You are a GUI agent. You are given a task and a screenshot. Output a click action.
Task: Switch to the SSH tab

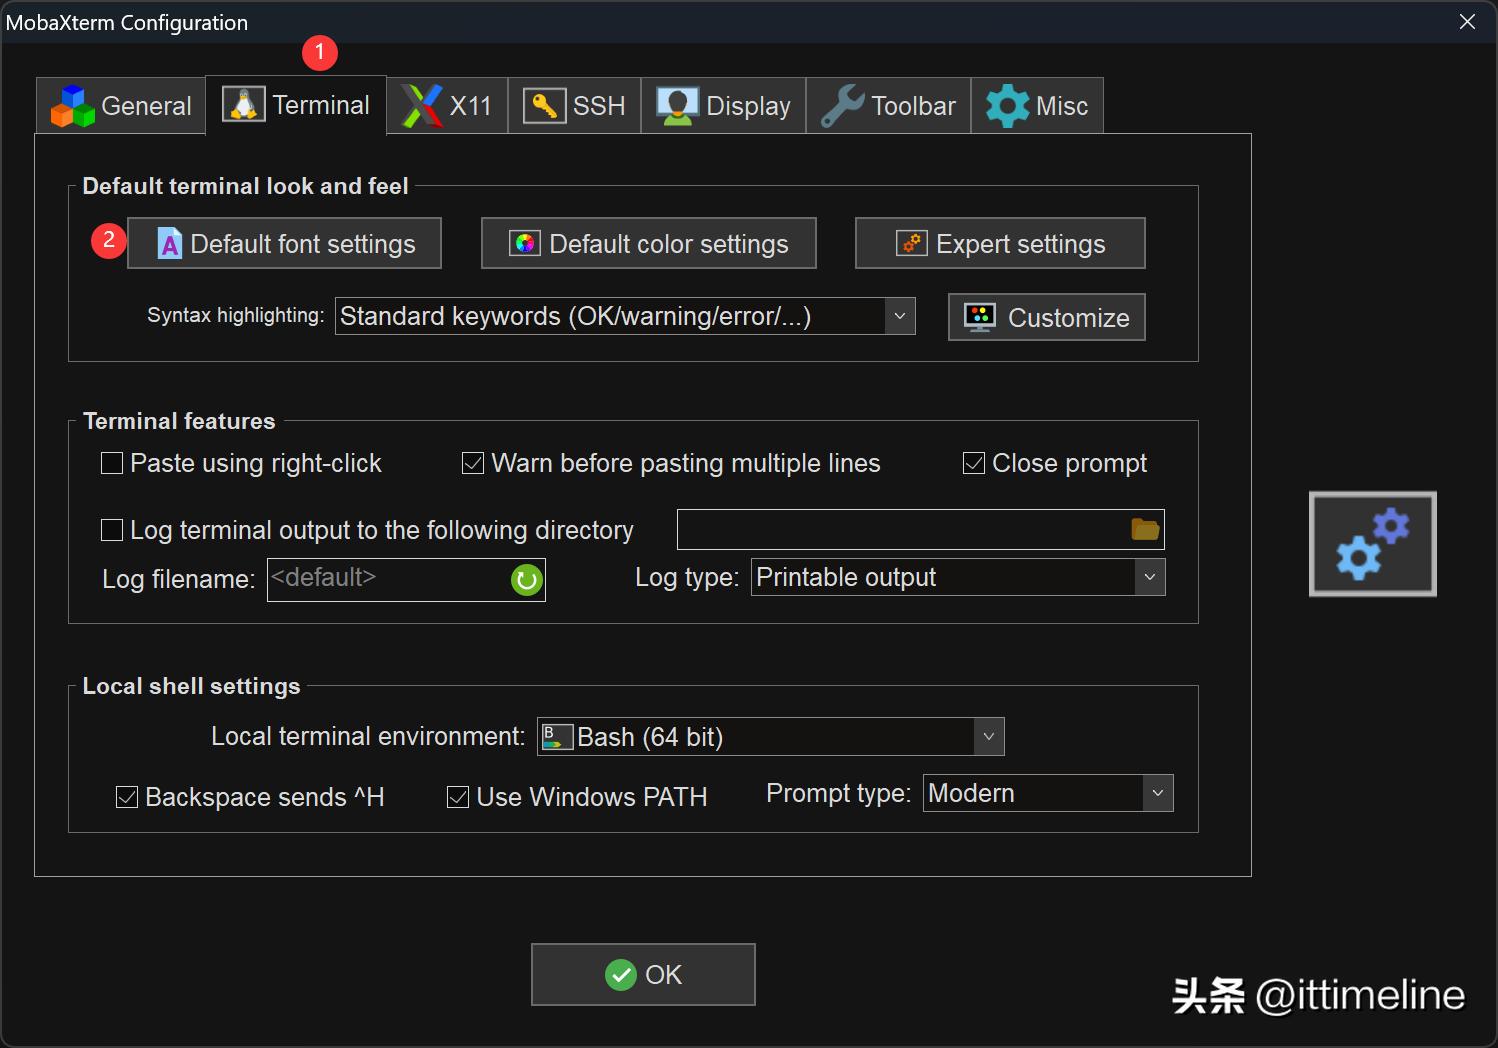pos(574,106)
